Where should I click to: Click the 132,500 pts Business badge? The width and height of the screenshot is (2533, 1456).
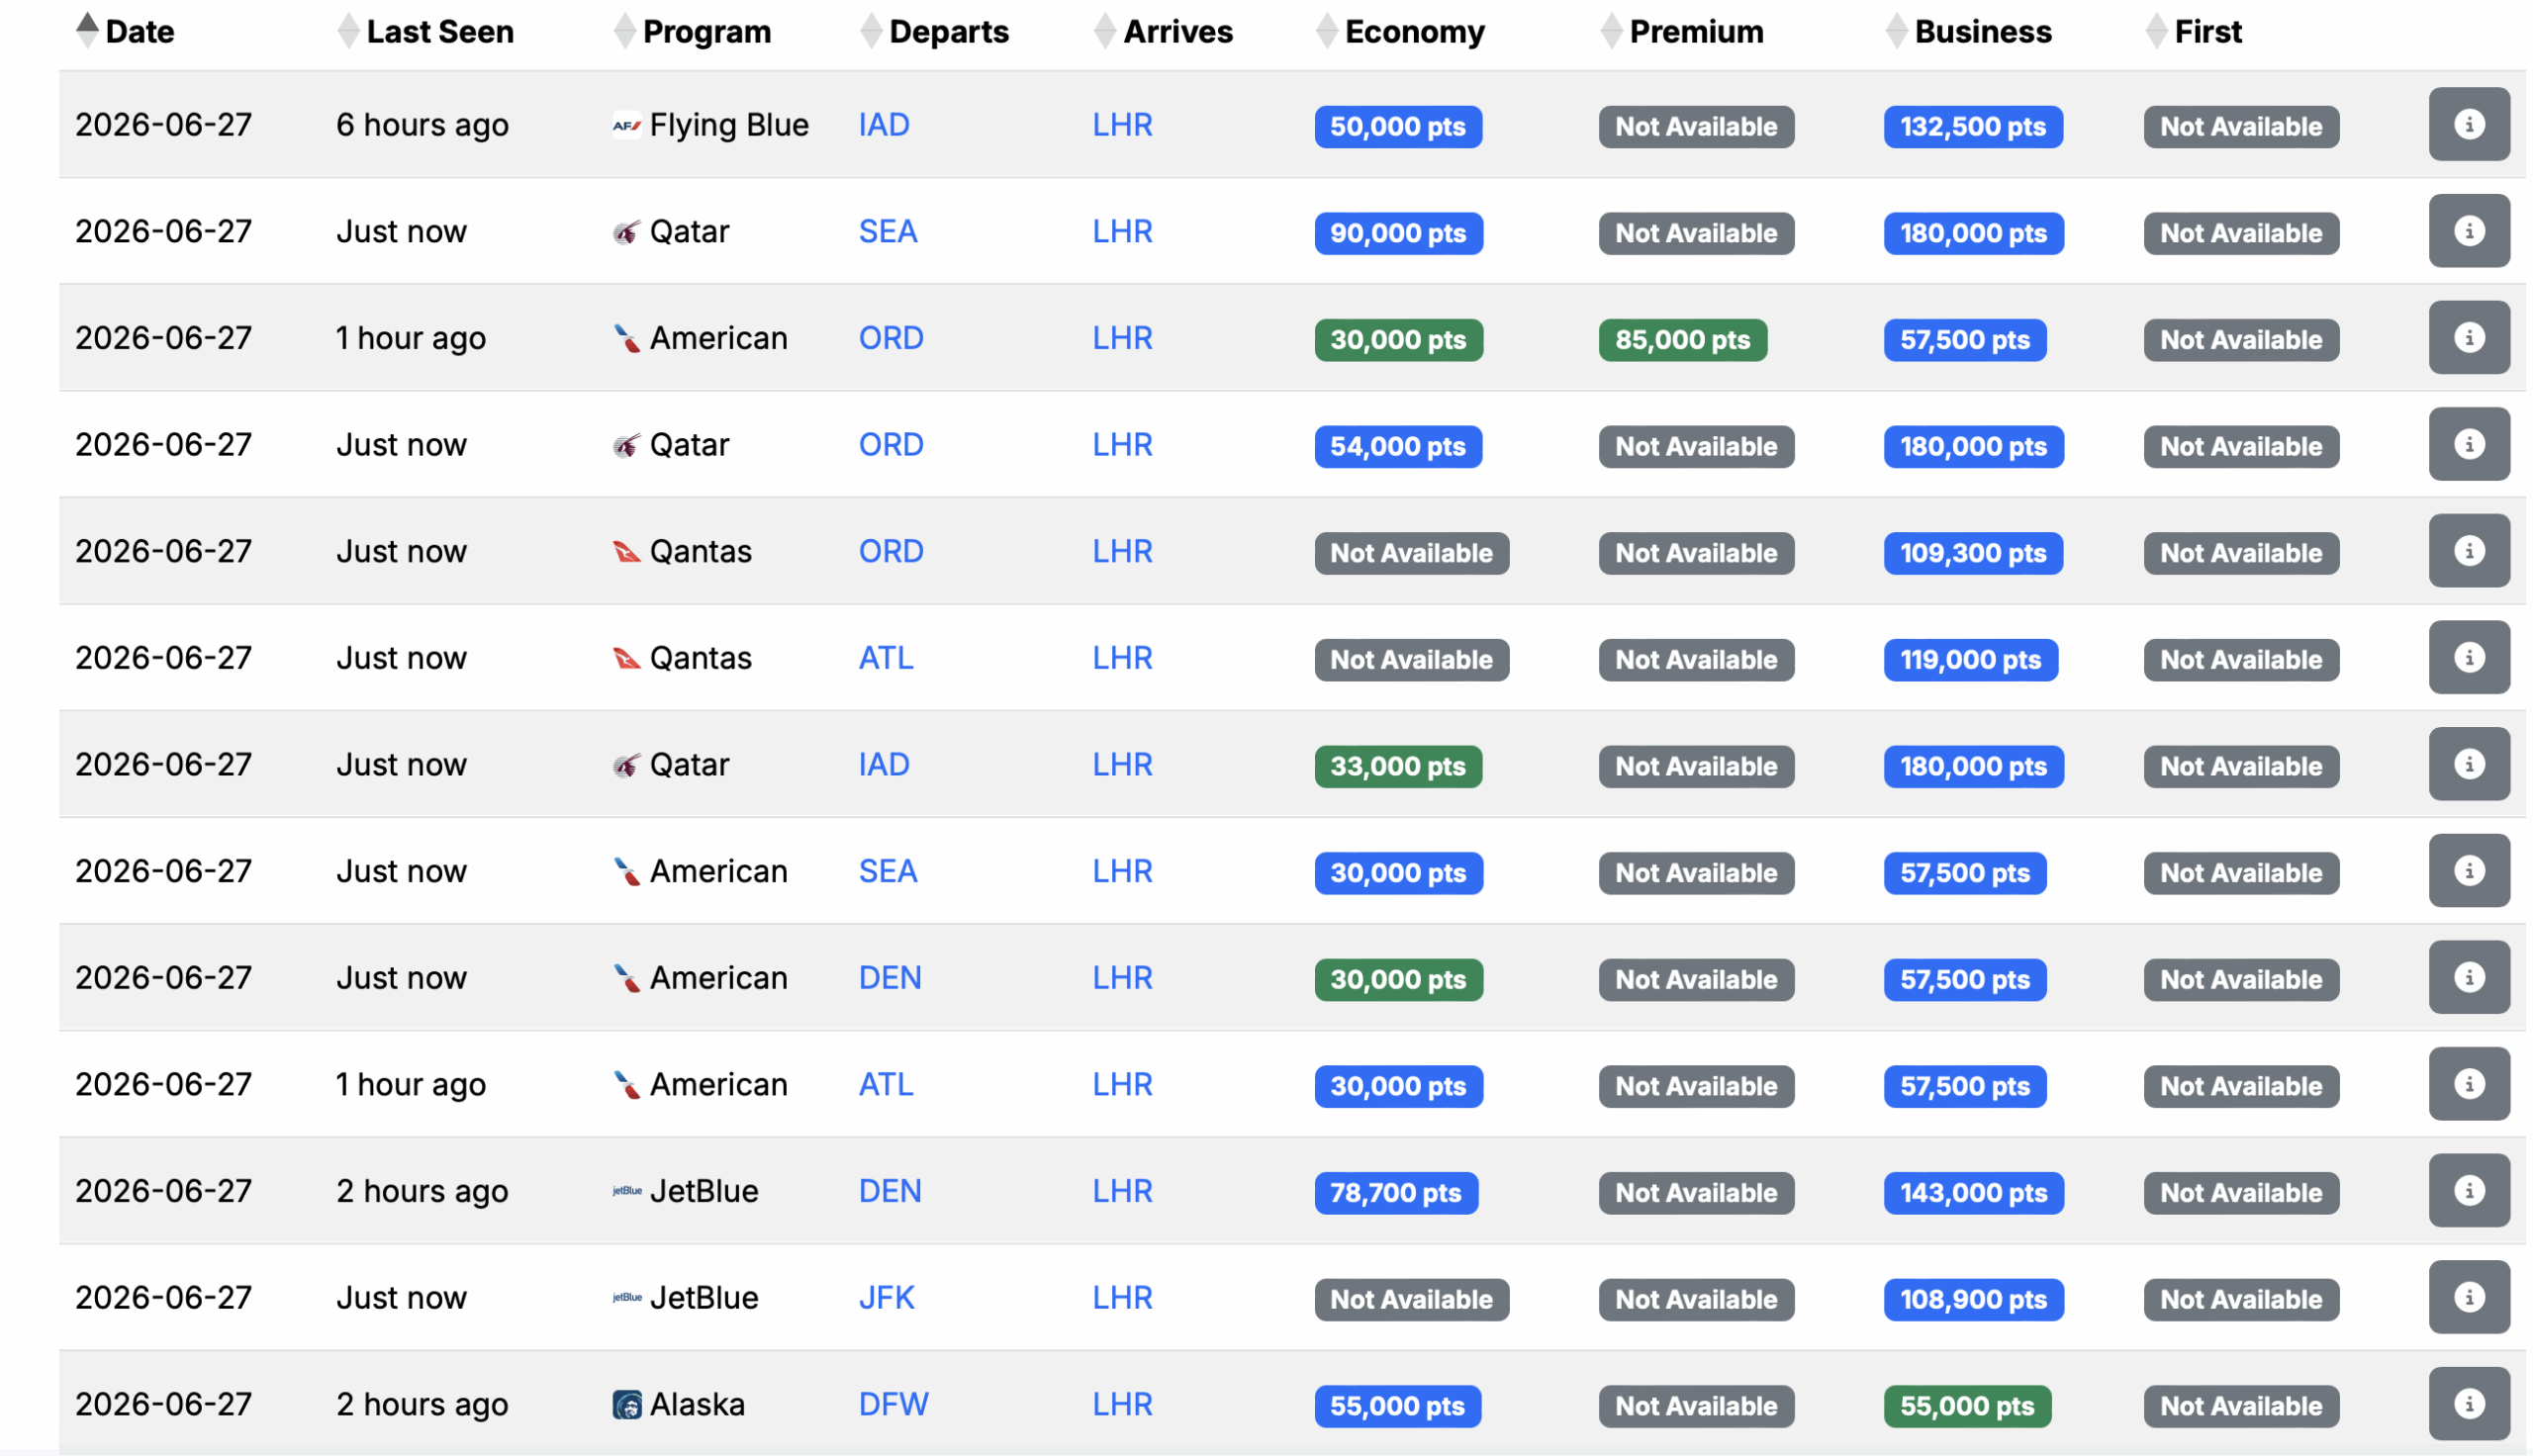click(1971, 127)
